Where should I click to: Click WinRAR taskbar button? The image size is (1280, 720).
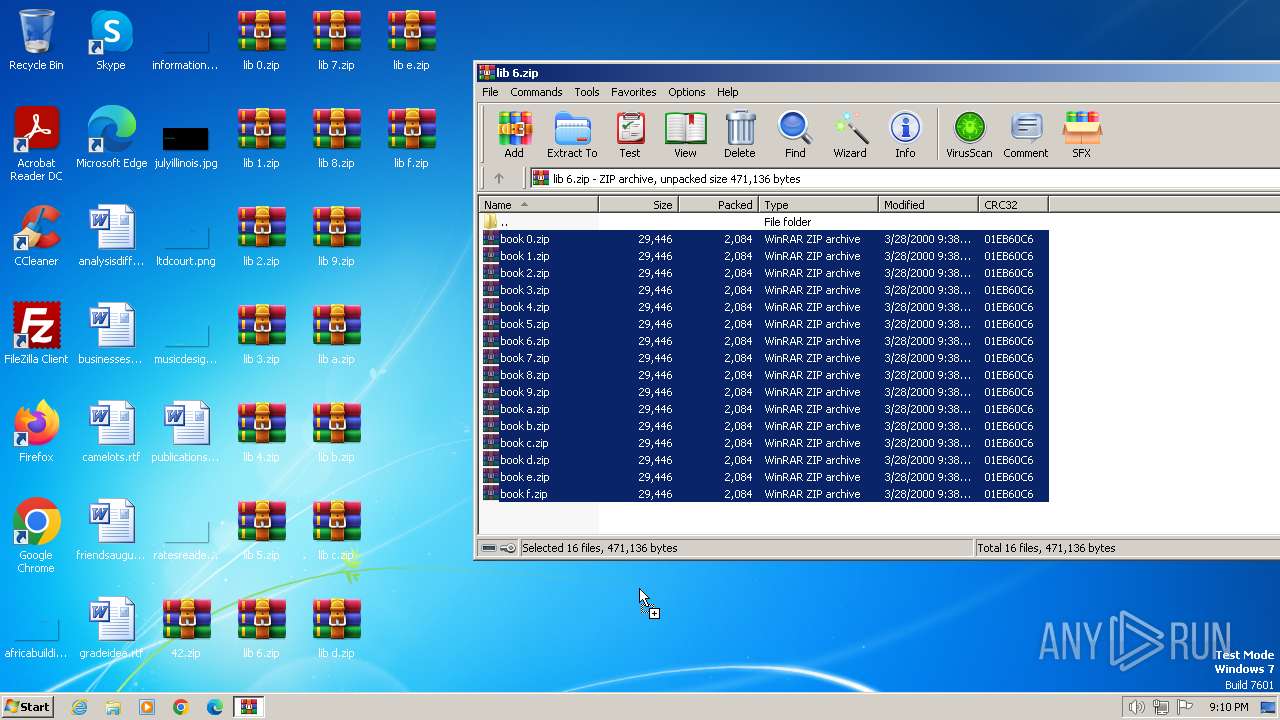pyautogui.click(x=248, y=707)
